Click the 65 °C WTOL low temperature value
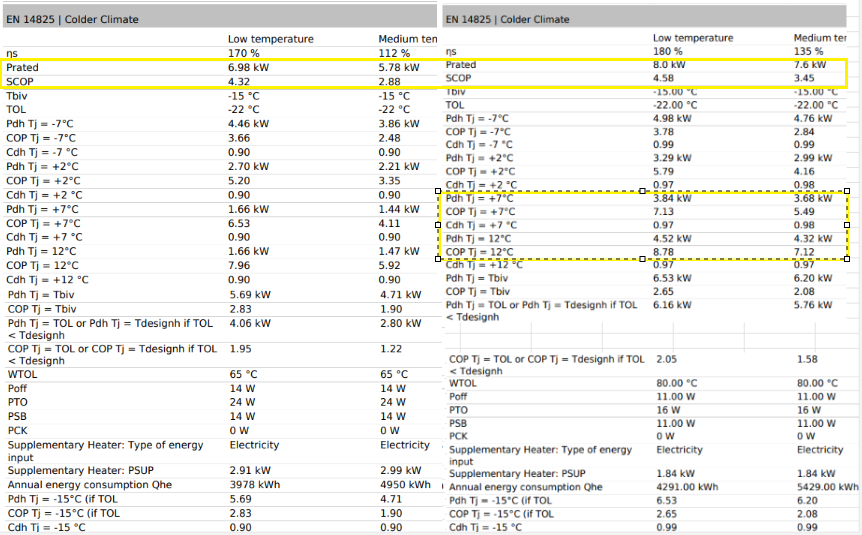This screenshot has width=862, height=535. click(x=246, y=374)
